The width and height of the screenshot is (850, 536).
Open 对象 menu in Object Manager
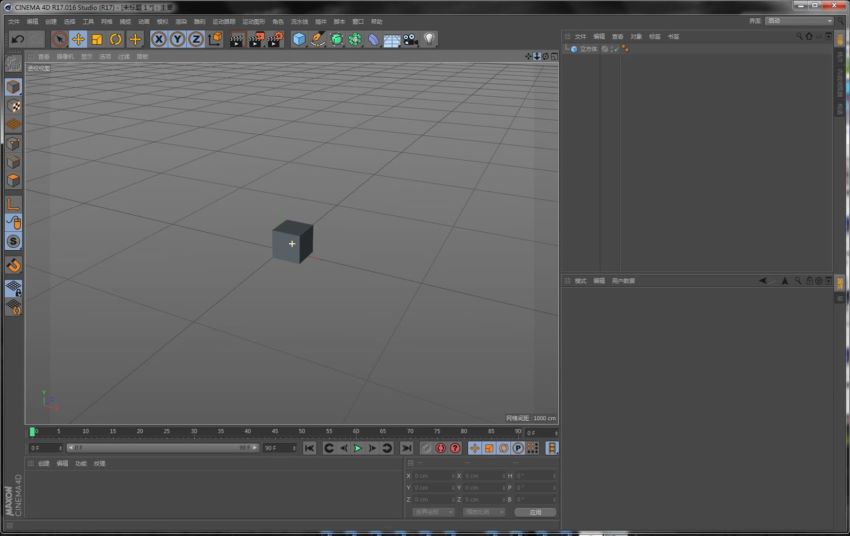pos(636,37)
